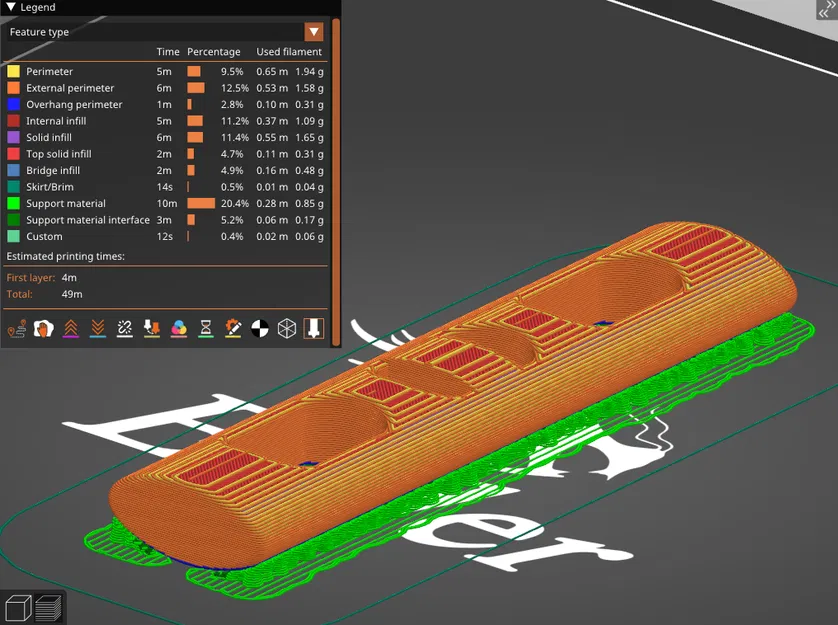Collapse sidebar using top-right chevrons icon
The width and height of the screenshot is (838, 625).
(827, 9)
